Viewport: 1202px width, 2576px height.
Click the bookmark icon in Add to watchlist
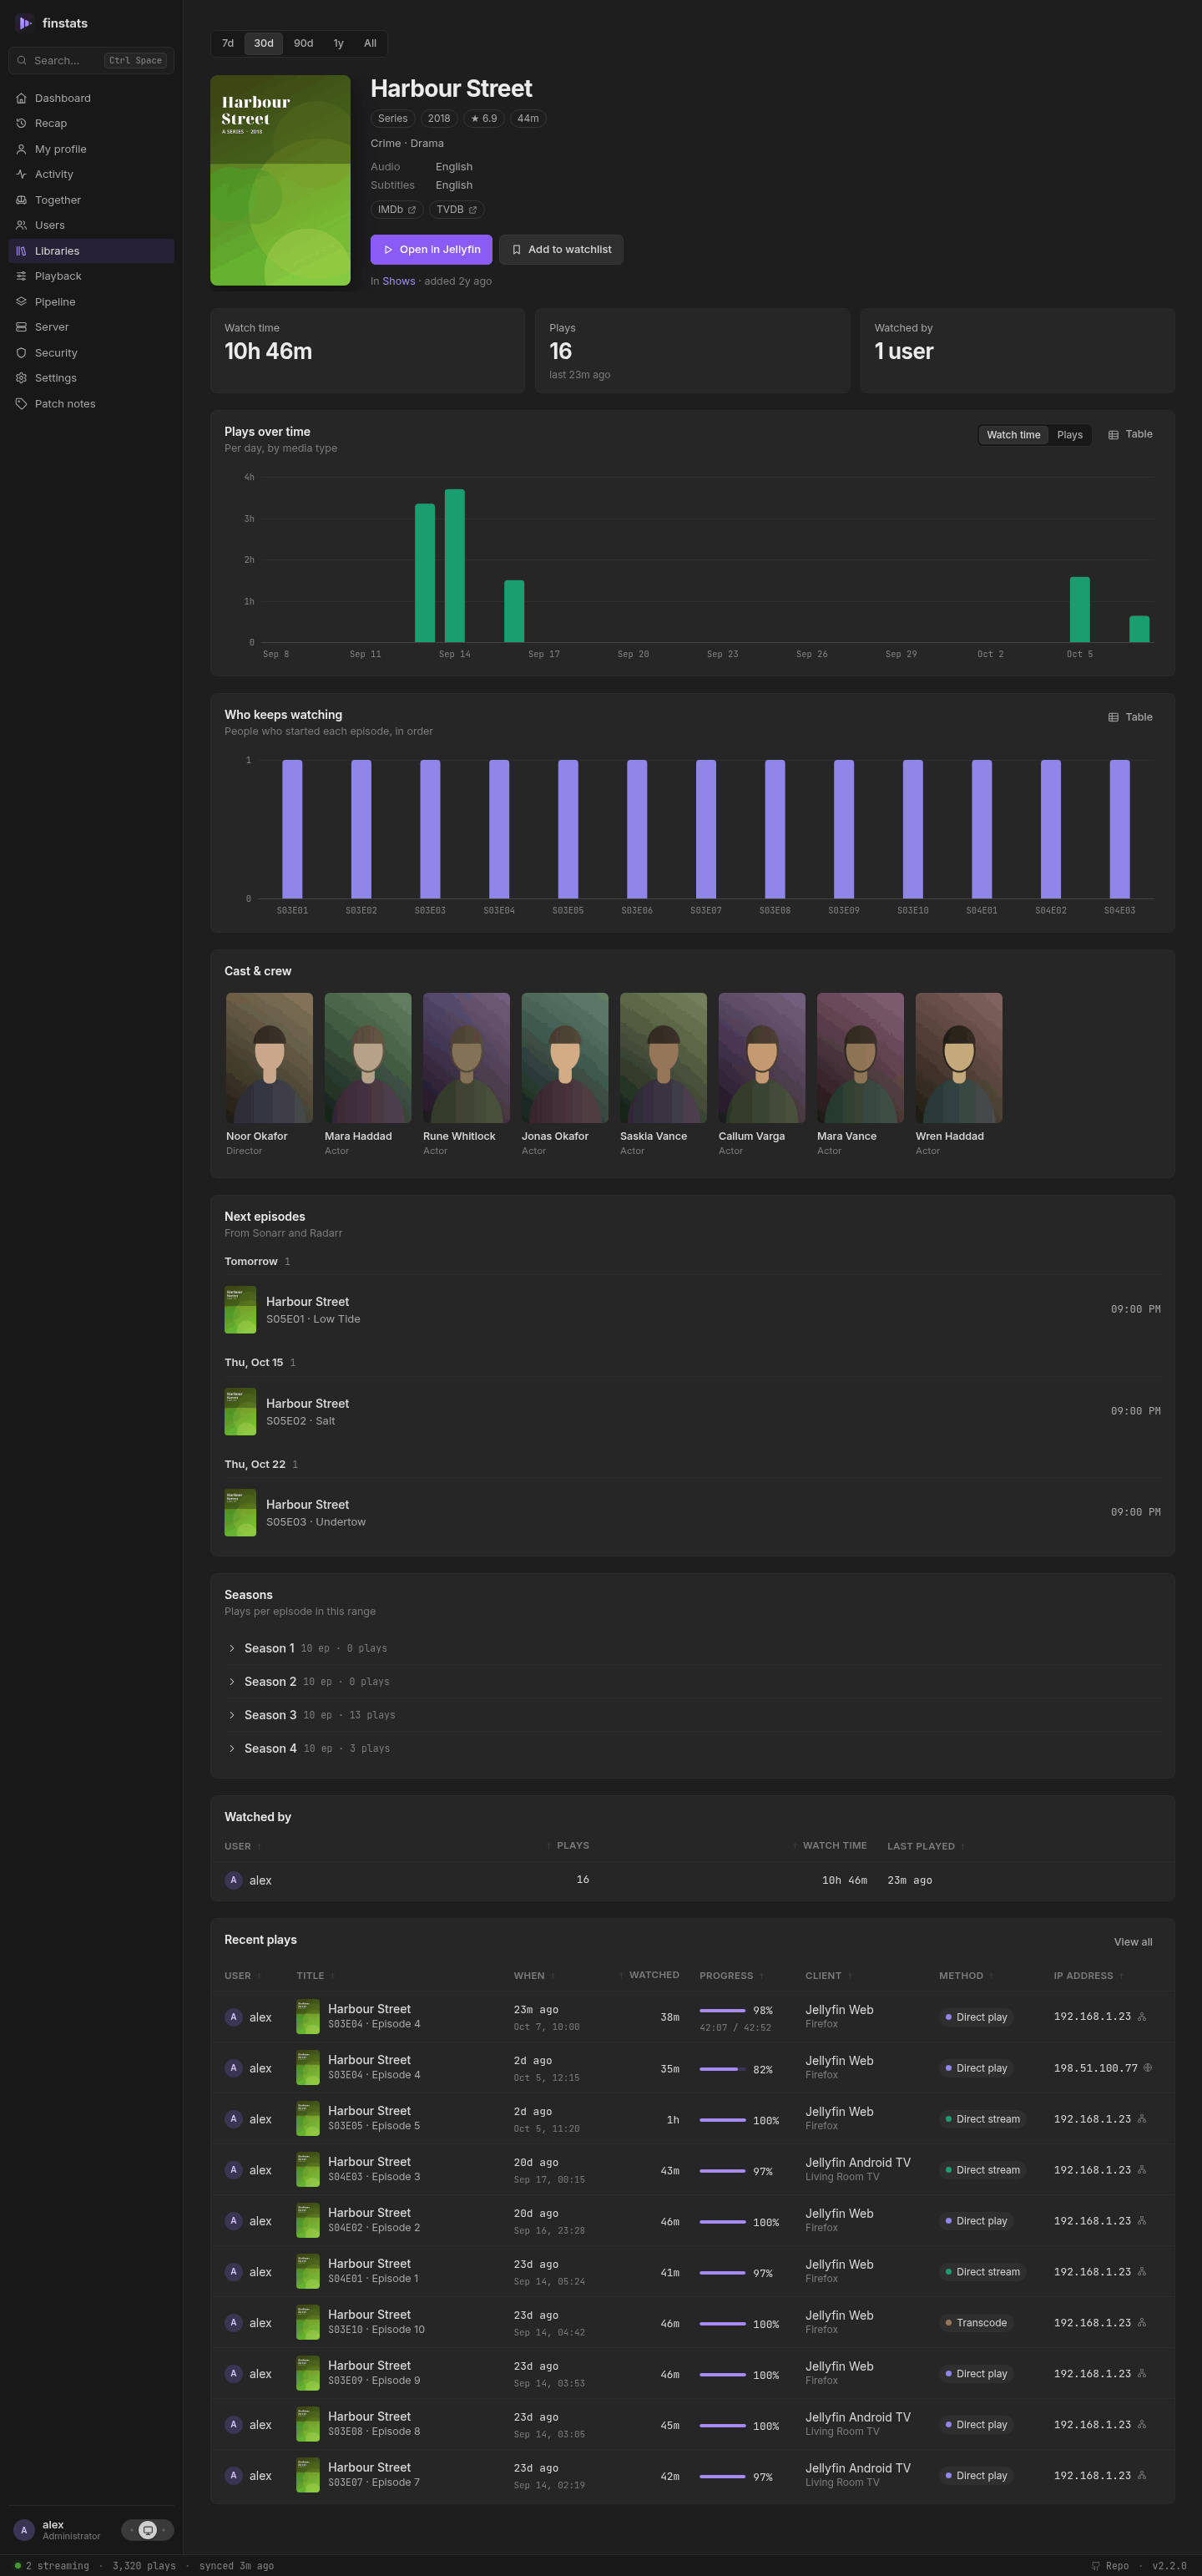click(516, 250)
